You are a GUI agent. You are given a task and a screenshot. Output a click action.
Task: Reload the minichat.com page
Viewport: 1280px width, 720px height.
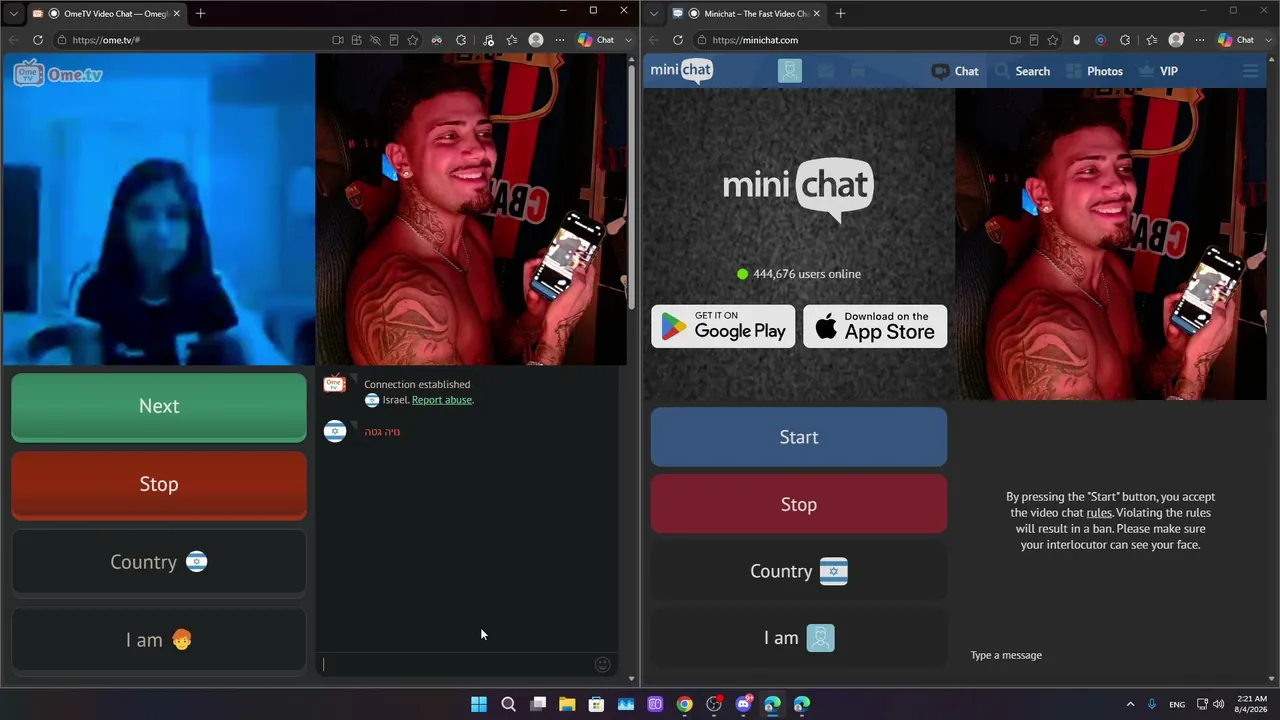click(x=678, y=40)
